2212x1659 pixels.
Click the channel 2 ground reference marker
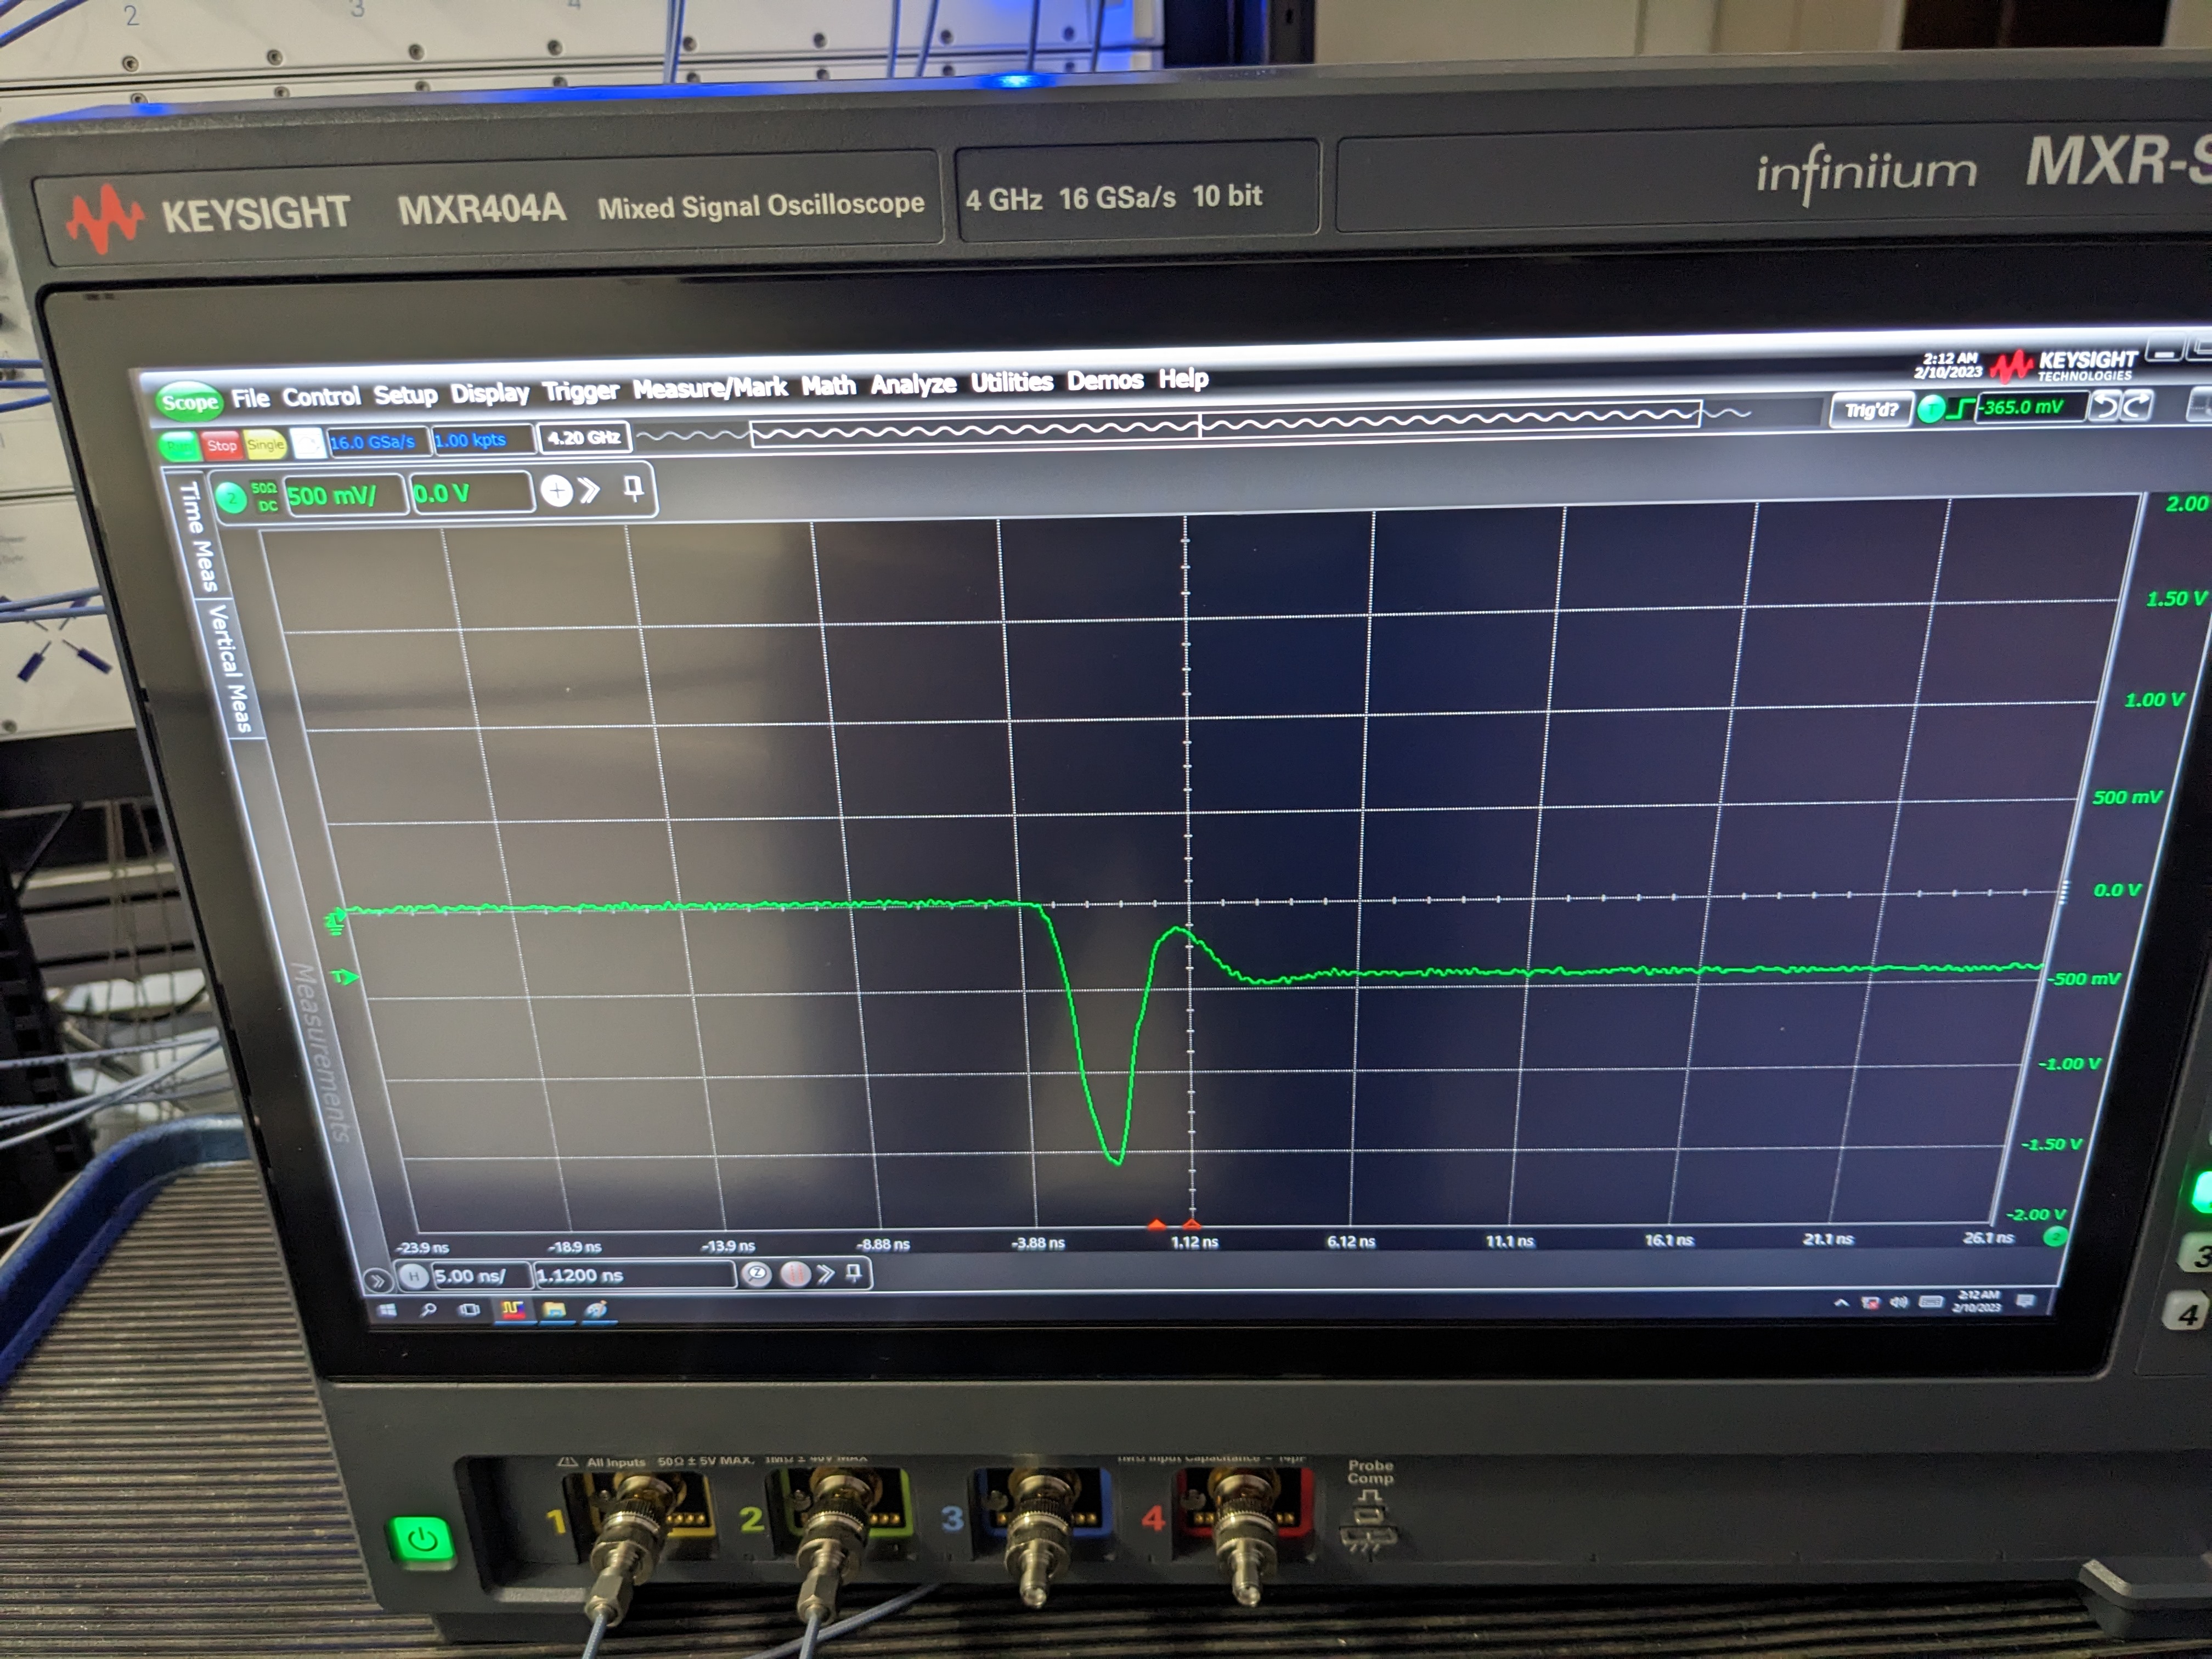[337, 921]
